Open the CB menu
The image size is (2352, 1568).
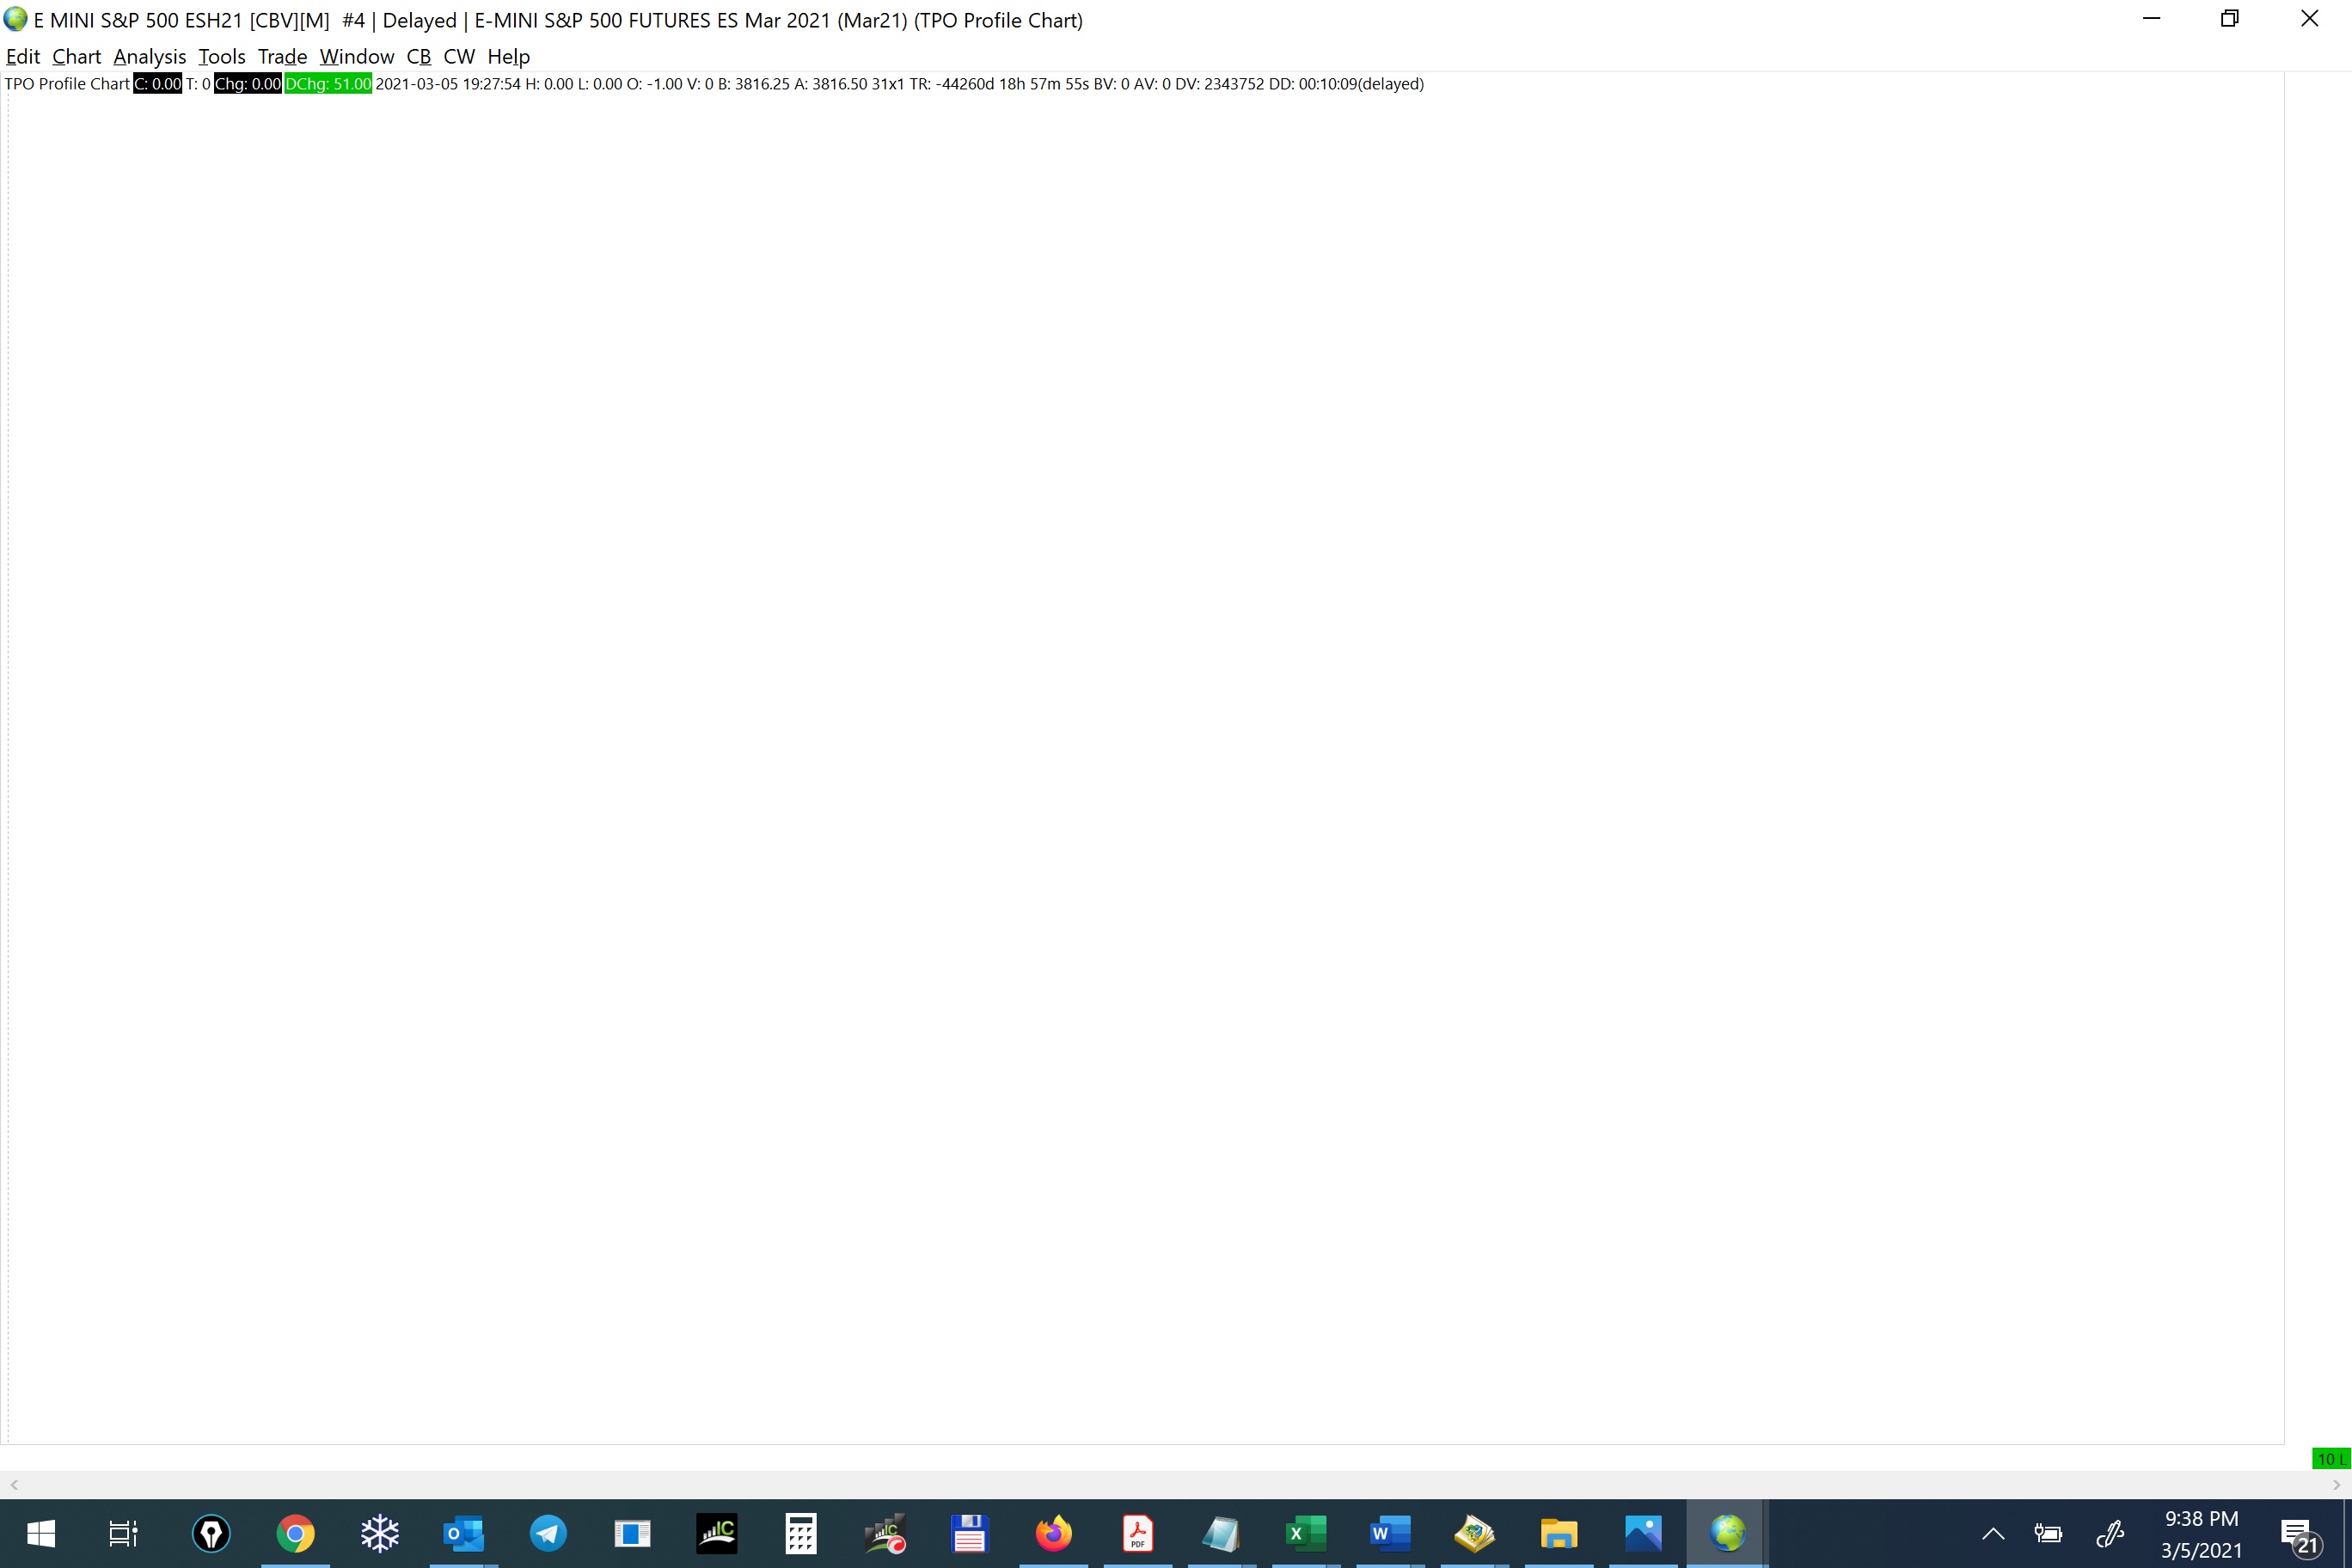(418, 56)
